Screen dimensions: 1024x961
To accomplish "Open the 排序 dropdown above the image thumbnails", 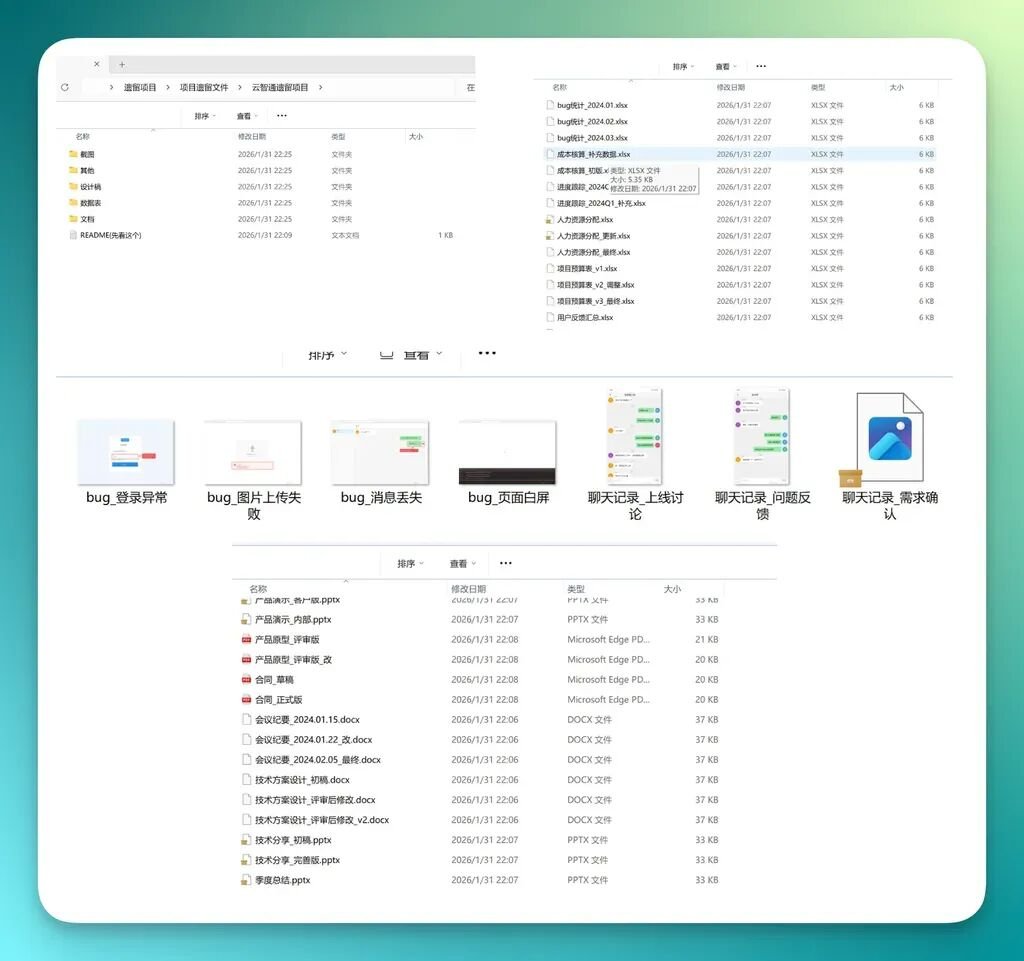I will pyautogui.click(x=327, y=354).
